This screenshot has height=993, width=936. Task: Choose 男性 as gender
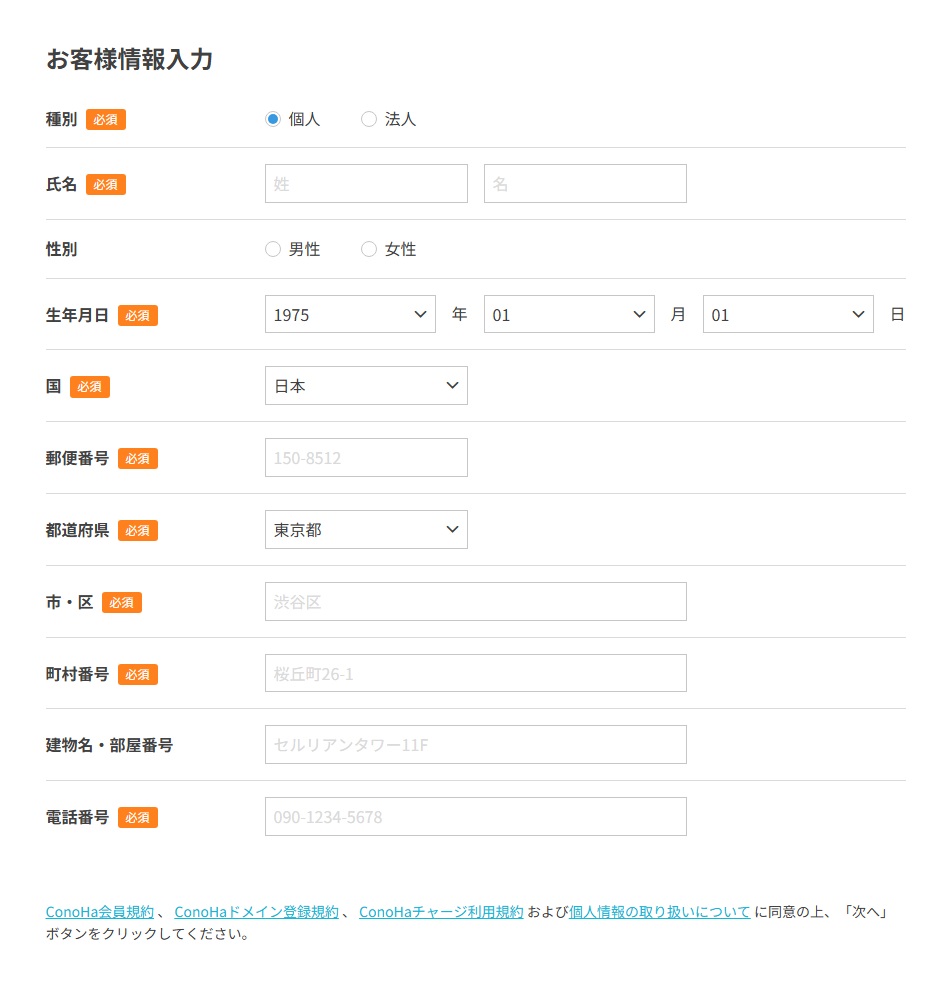pyautogui.click(x=273, y=250)
